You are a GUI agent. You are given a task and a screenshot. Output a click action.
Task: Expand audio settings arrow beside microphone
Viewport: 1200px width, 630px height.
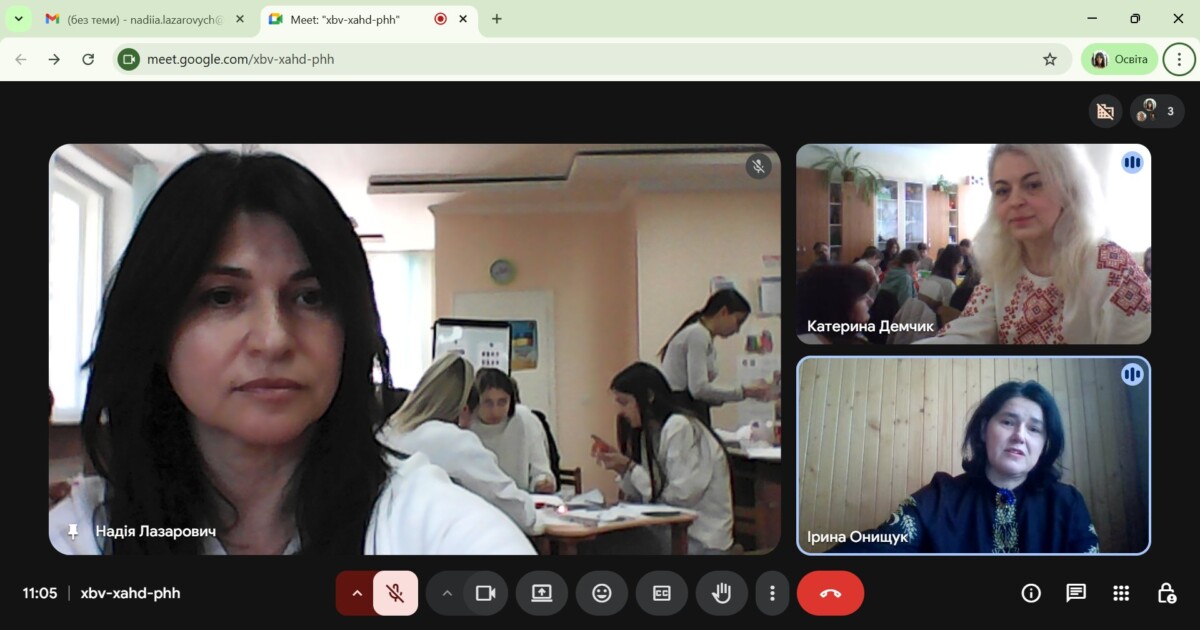pos(356,593)
